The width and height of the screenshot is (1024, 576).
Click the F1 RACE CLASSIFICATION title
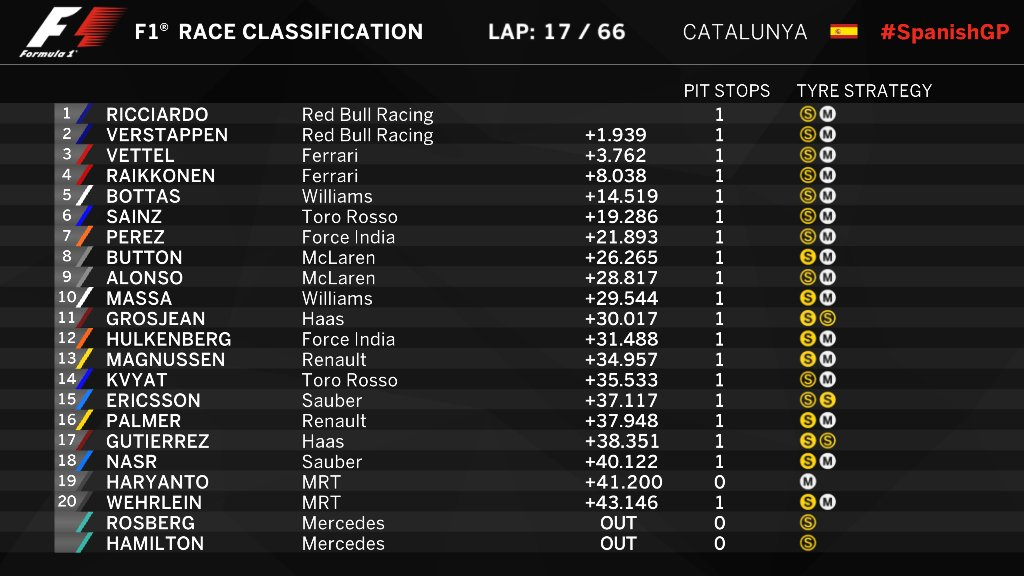278,32
